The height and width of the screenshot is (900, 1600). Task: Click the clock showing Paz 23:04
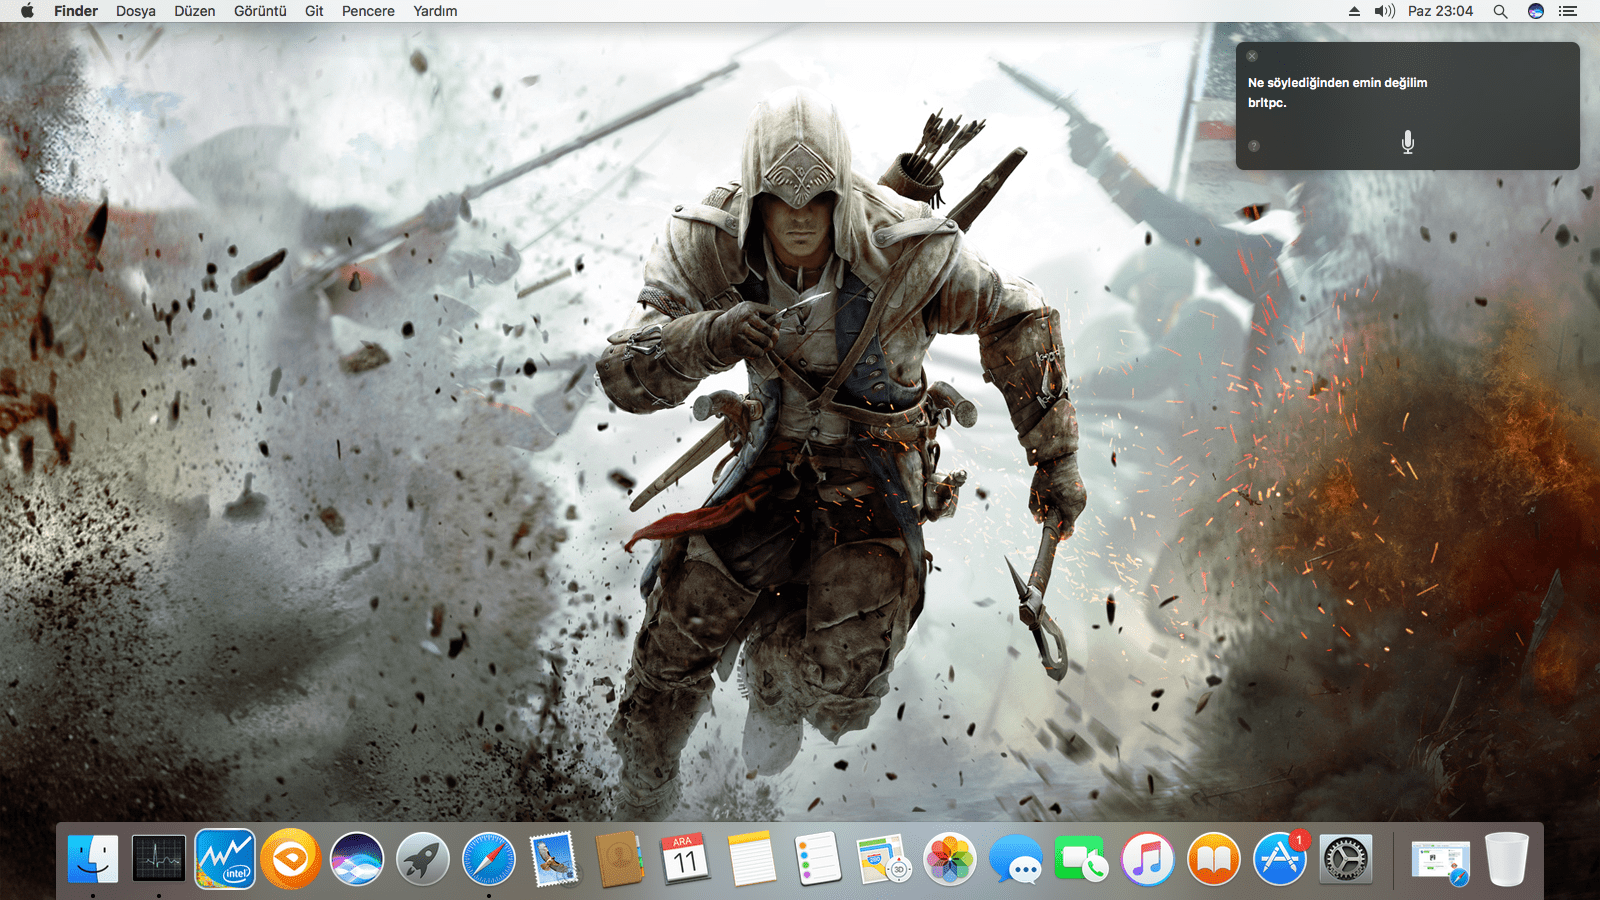point(1440,11)
